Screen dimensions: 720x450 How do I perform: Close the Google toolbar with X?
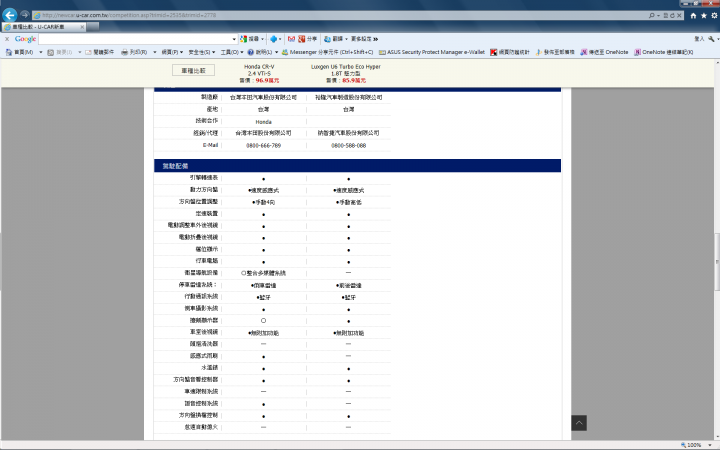7,39
